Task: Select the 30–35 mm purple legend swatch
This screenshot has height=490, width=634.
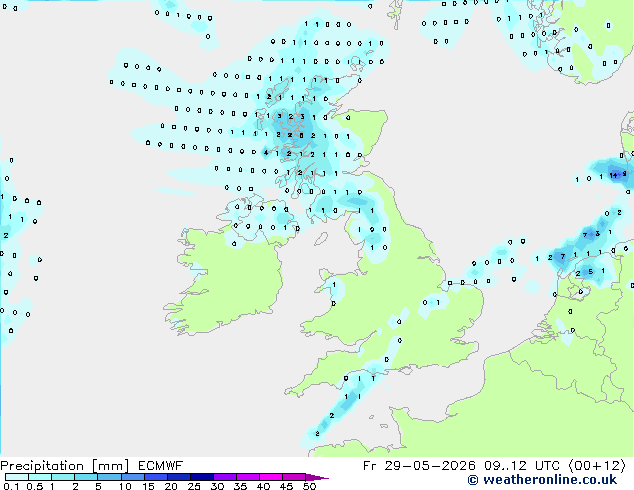Action: coord(225,477)
